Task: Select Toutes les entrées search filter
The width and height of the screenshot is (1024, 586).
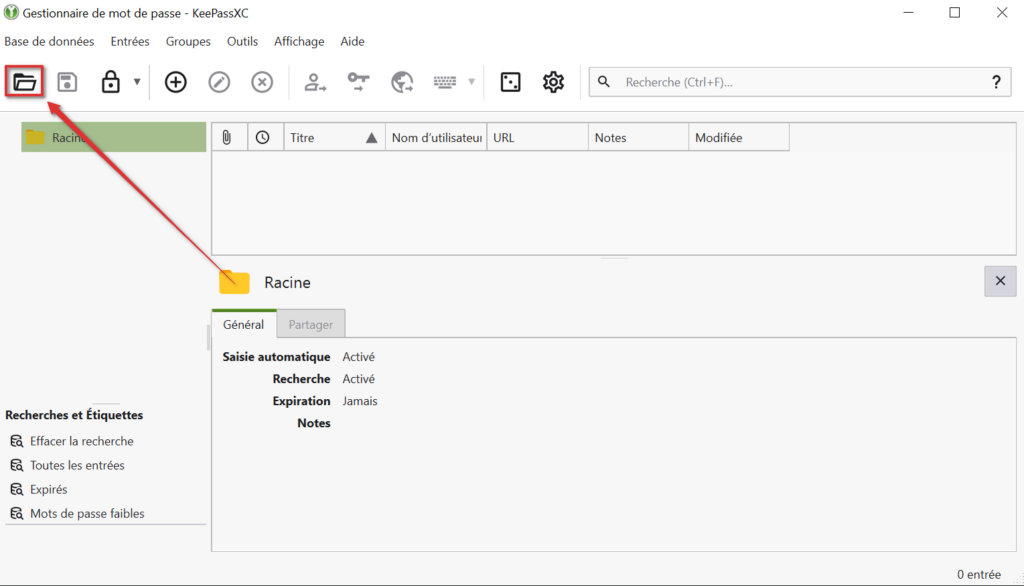Action: tap(77, 465)
